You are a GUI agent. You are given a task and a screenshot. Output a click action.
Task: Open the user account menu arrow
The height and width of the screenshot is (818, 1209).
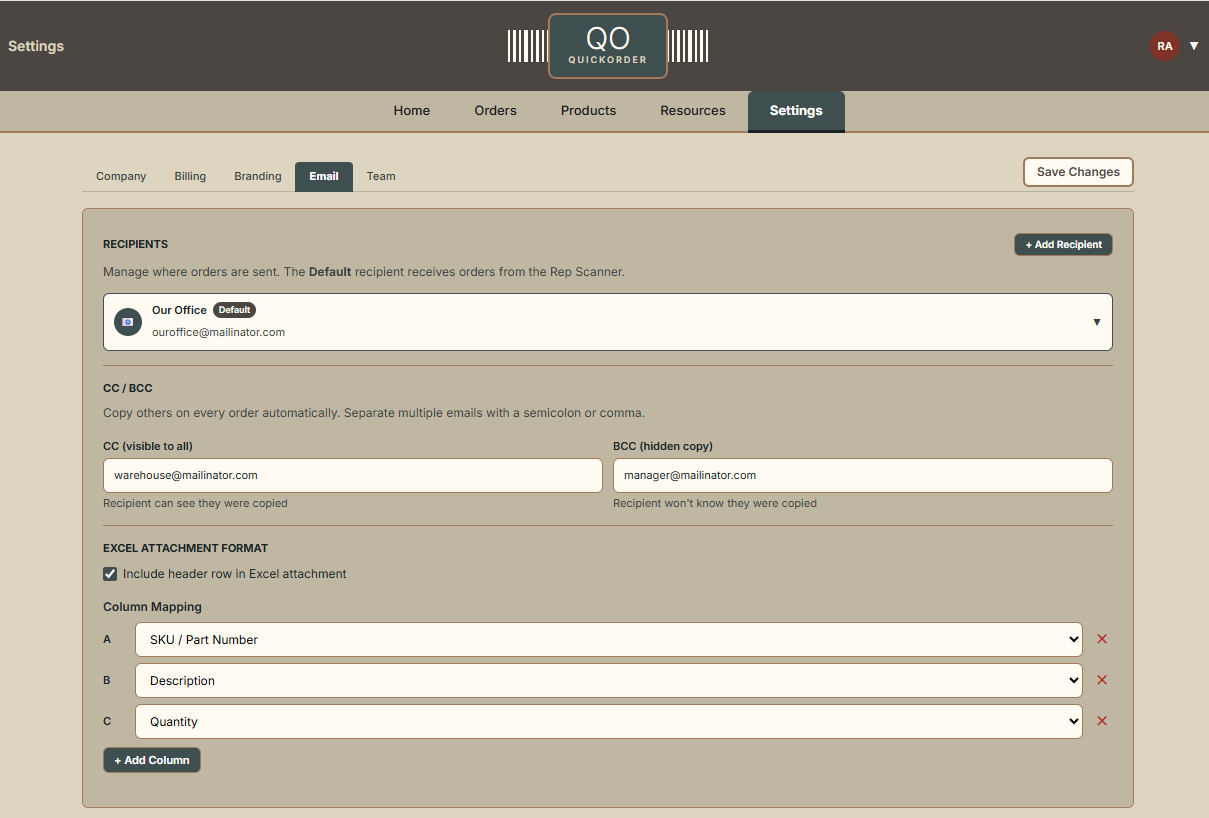(x=1194, y=46)
